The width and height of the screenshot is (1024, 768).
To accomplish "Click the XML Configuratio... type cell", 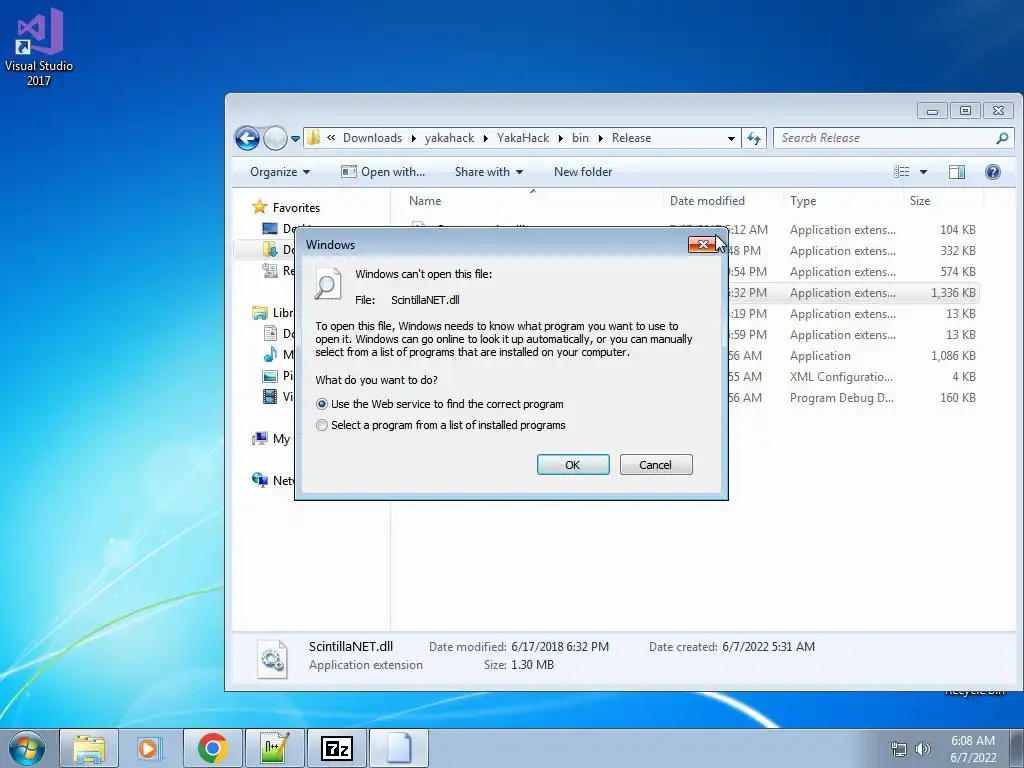I will (x=841, y=377).
